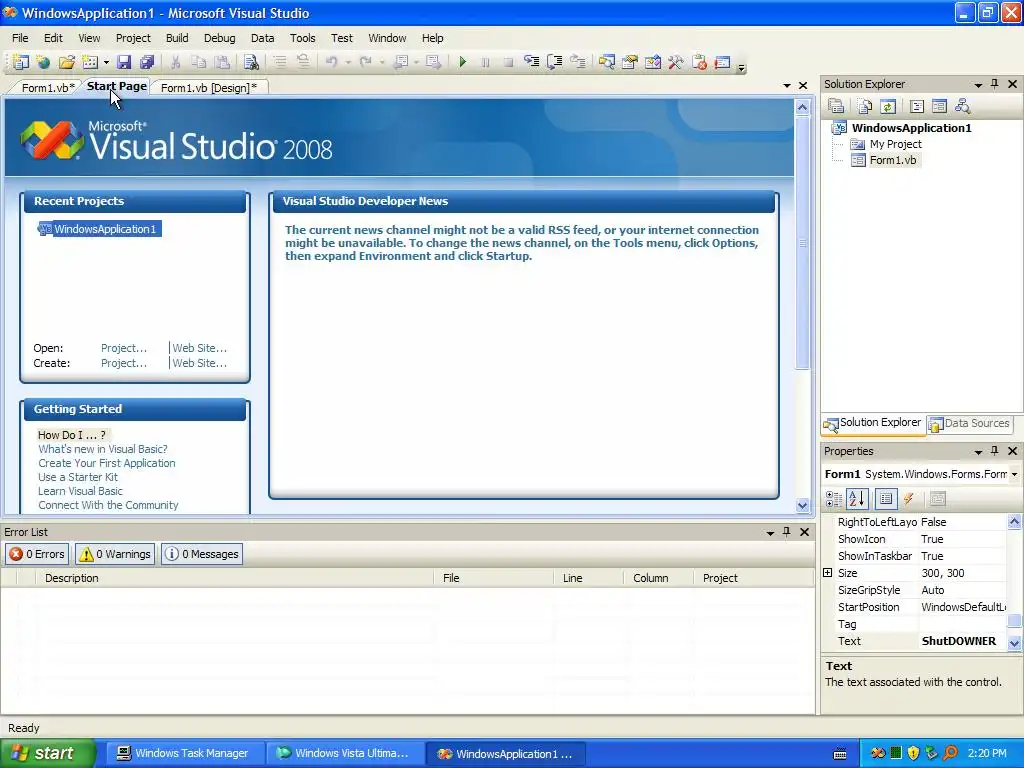Click the Copy icon in toolbar
The width and height of the screenshot is (1024, 768).
click(199, 62)
